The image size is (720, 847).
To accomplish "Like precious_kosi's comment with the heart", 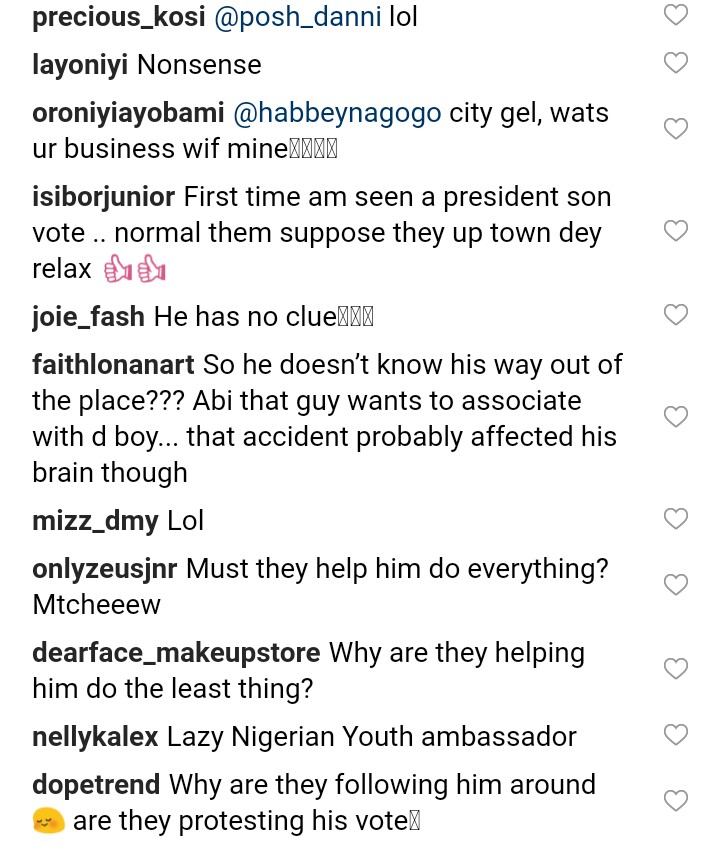I will pos(676,15).
